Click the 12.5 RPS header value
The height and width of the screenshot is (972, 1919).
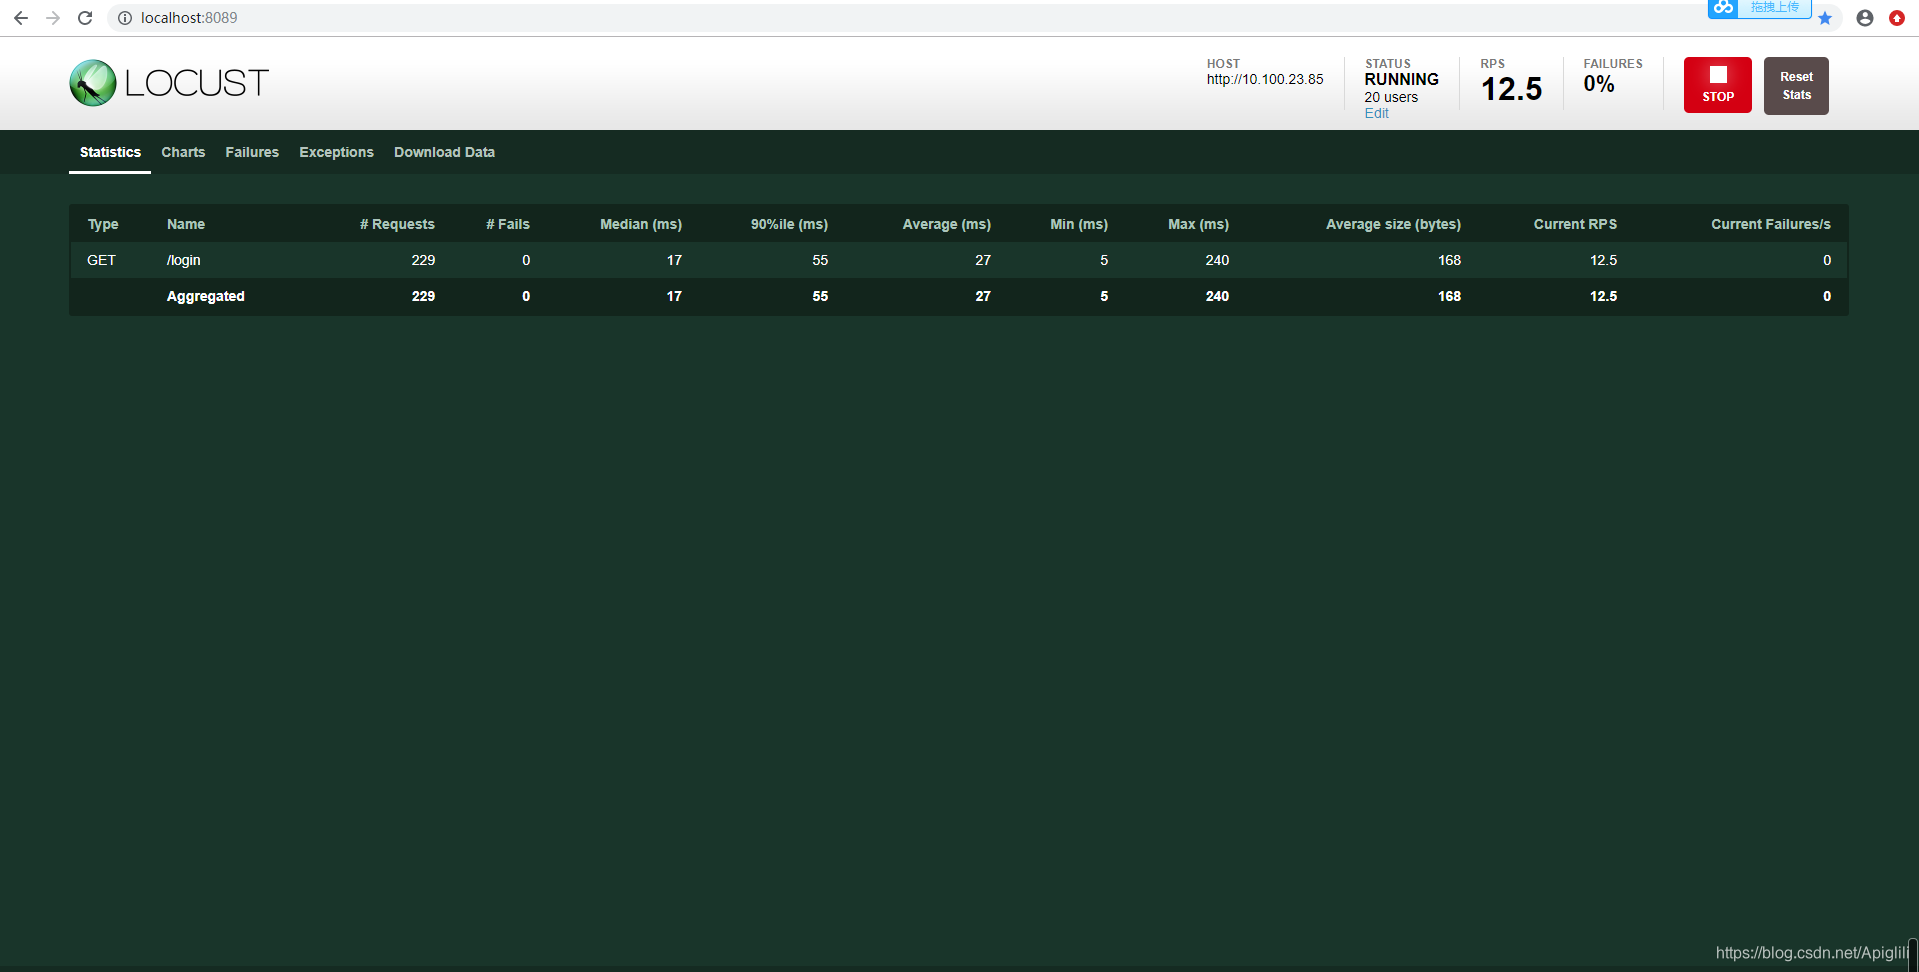(x=1511, y=89)
